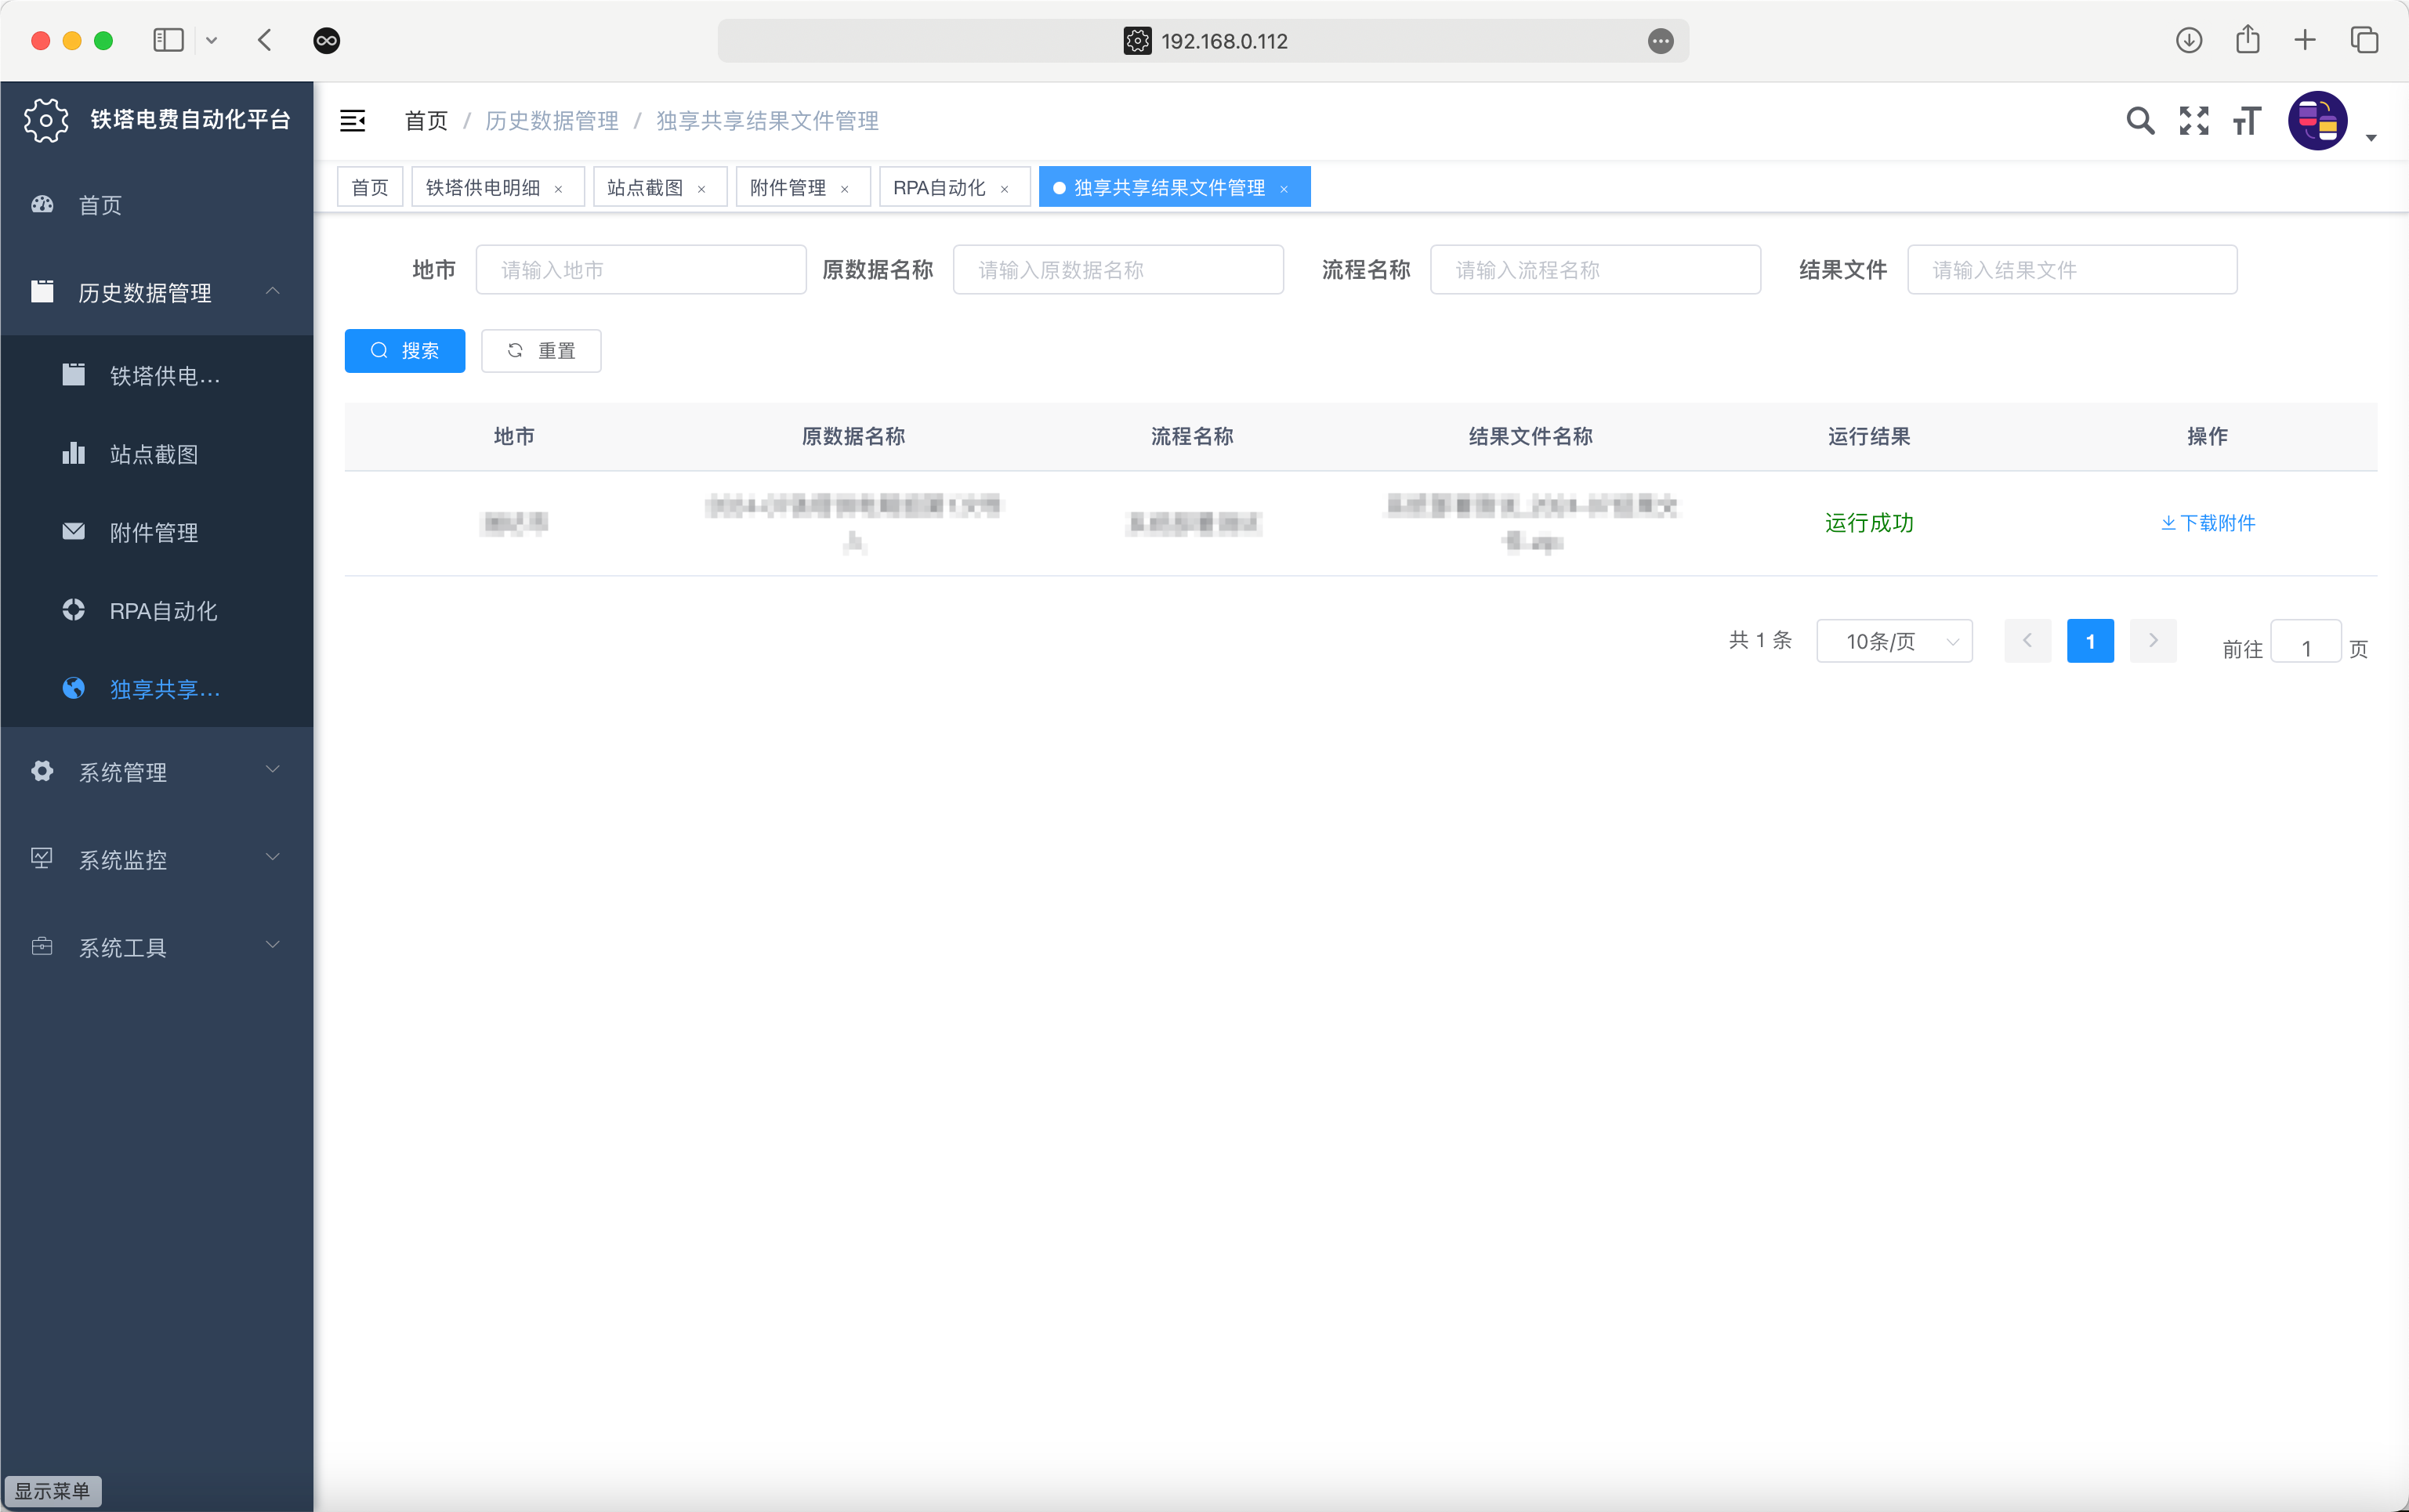Close the 独享共享结果文件管理 tab
2409x1512 pixels.
[1284, 189]
